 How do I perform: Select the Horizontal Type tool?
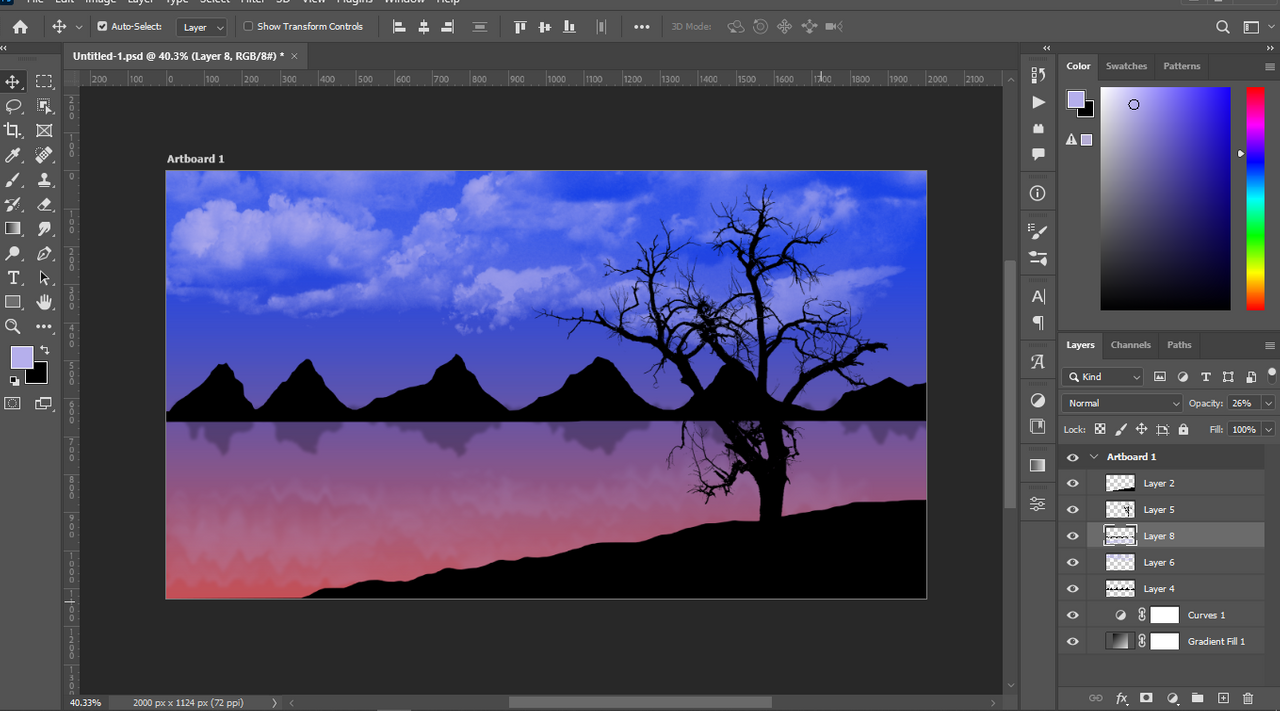click(x=13, y=278)
